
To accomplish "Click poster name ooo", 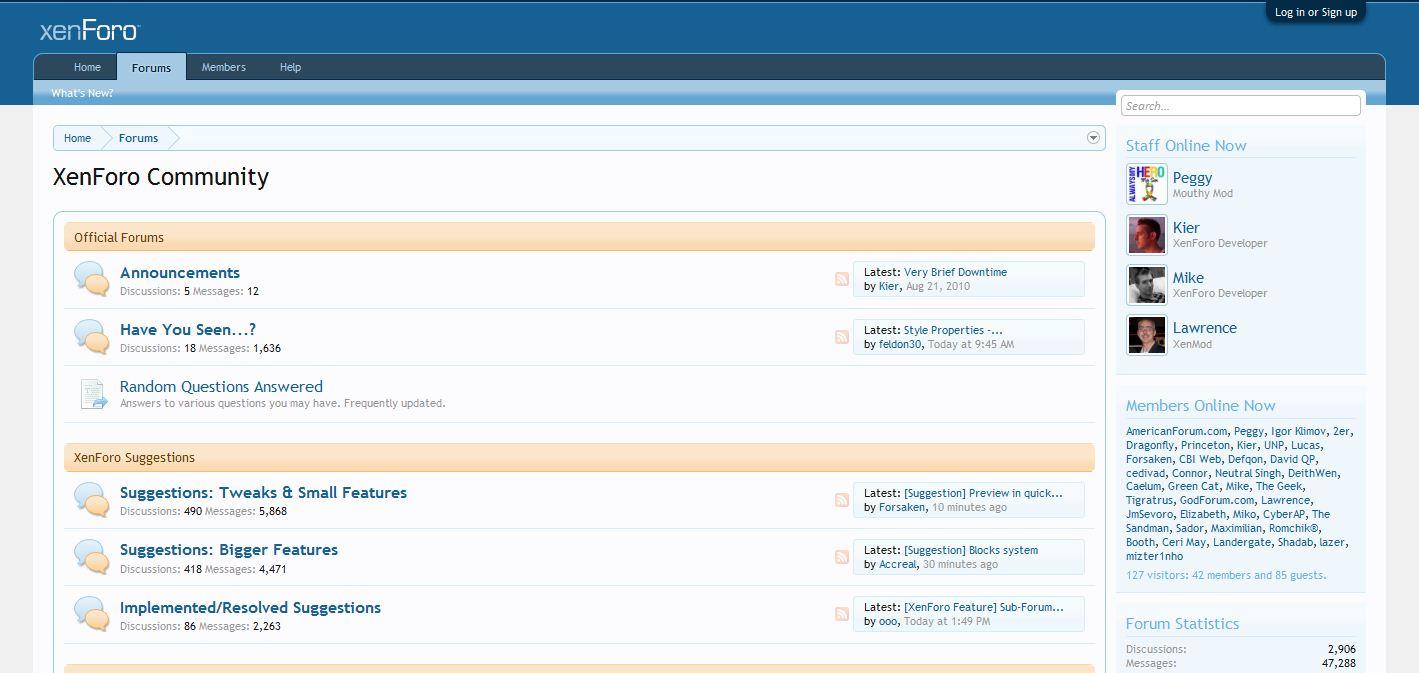I will (888, 621).
